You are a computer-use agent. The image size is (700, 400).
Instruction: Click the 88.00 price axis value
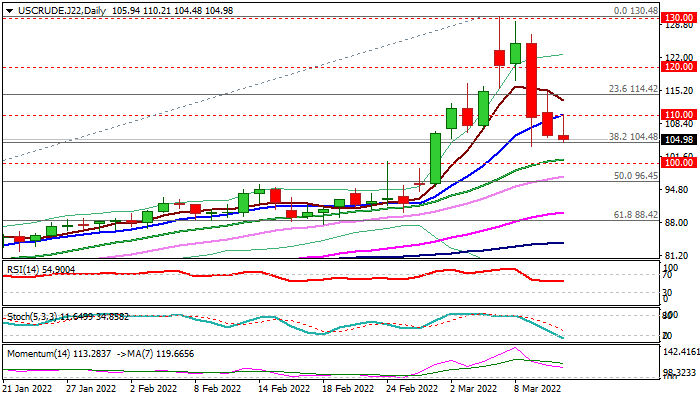point(679,223)
